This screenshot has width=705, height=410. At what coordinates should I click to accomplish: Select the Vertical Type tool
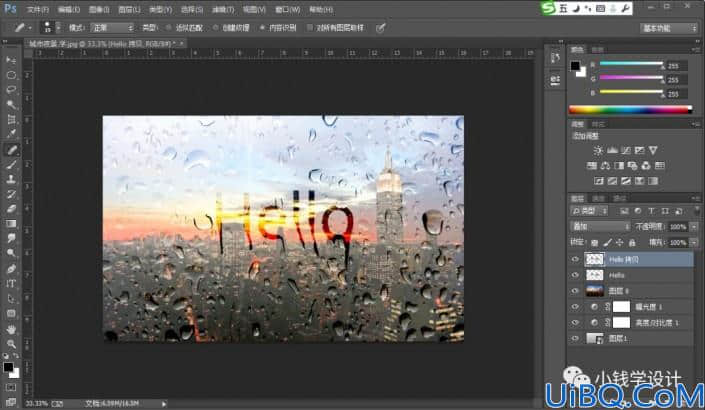(11, 284)
